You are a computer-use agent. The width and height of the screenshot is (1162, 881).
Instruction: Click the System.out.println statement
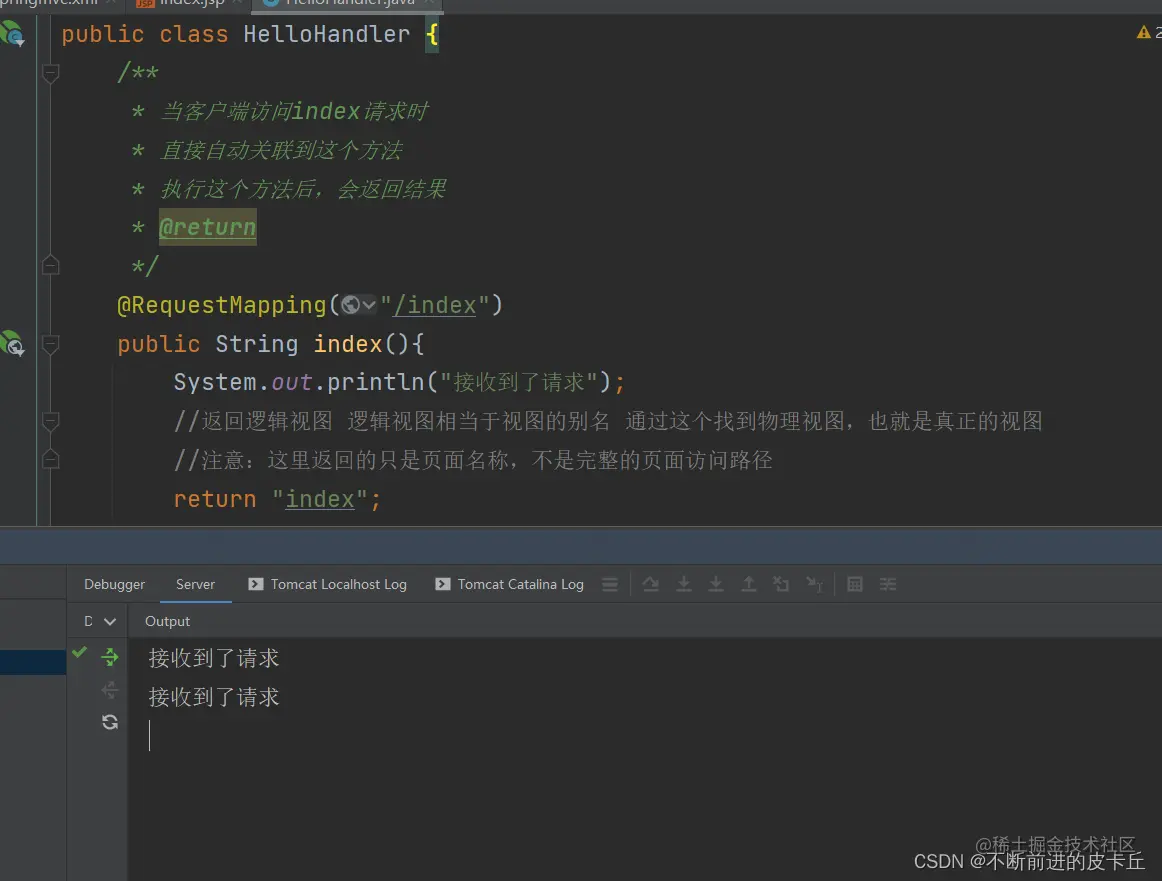click(x=399, y=382)
